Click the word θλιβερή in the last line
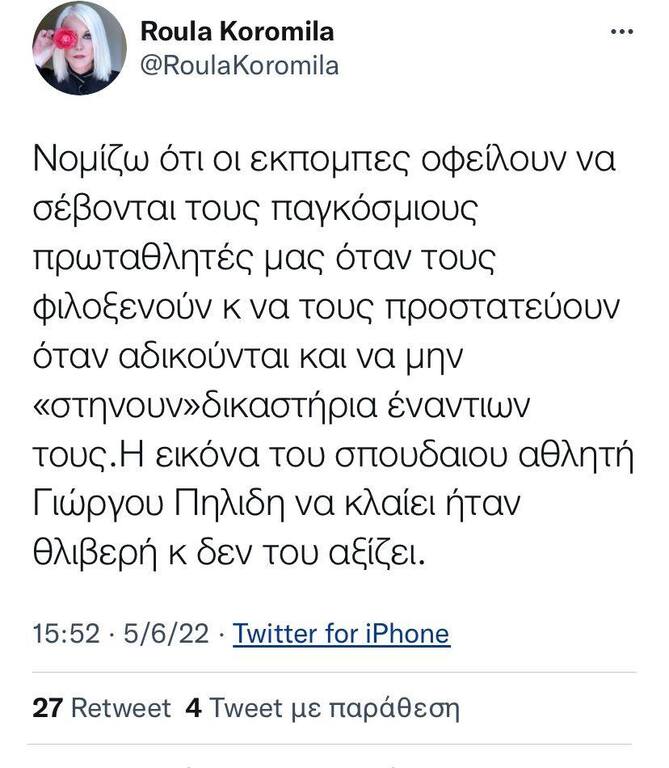669x768 pixels. click(95, 554)
